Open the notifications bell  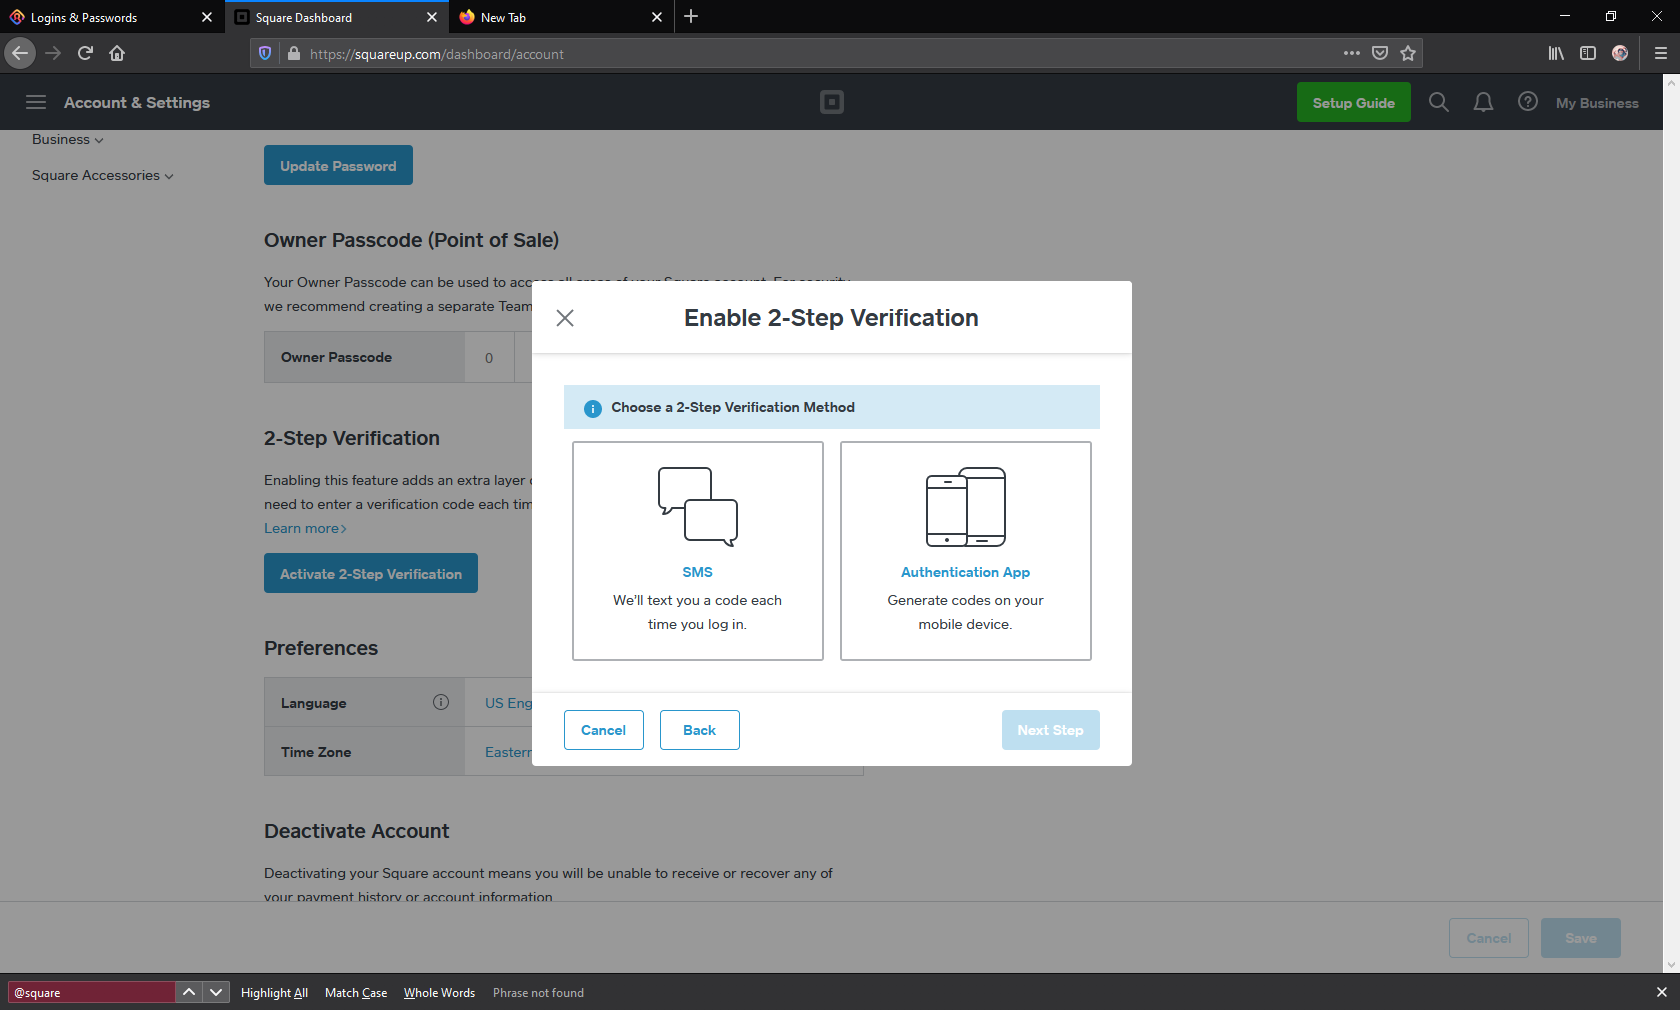coord(1484,102)
